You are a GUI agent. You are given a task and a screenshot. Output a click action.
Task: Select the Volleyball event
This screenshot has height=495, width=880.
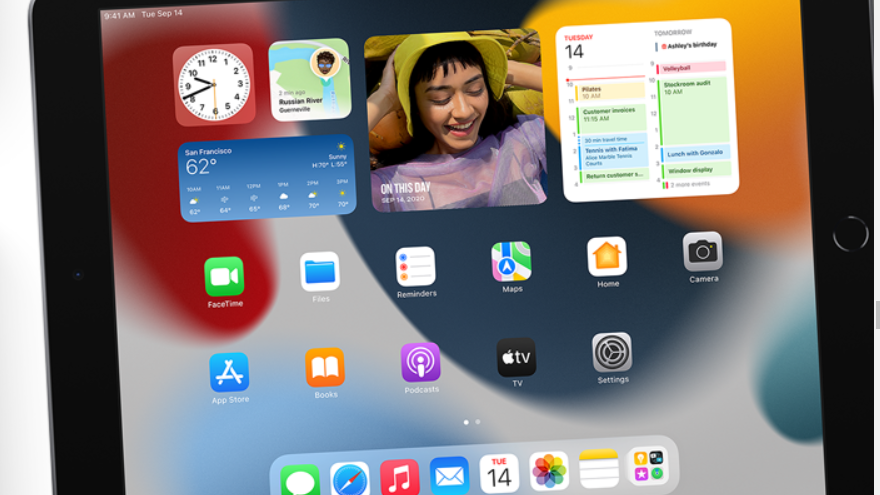tap(691, 68)
